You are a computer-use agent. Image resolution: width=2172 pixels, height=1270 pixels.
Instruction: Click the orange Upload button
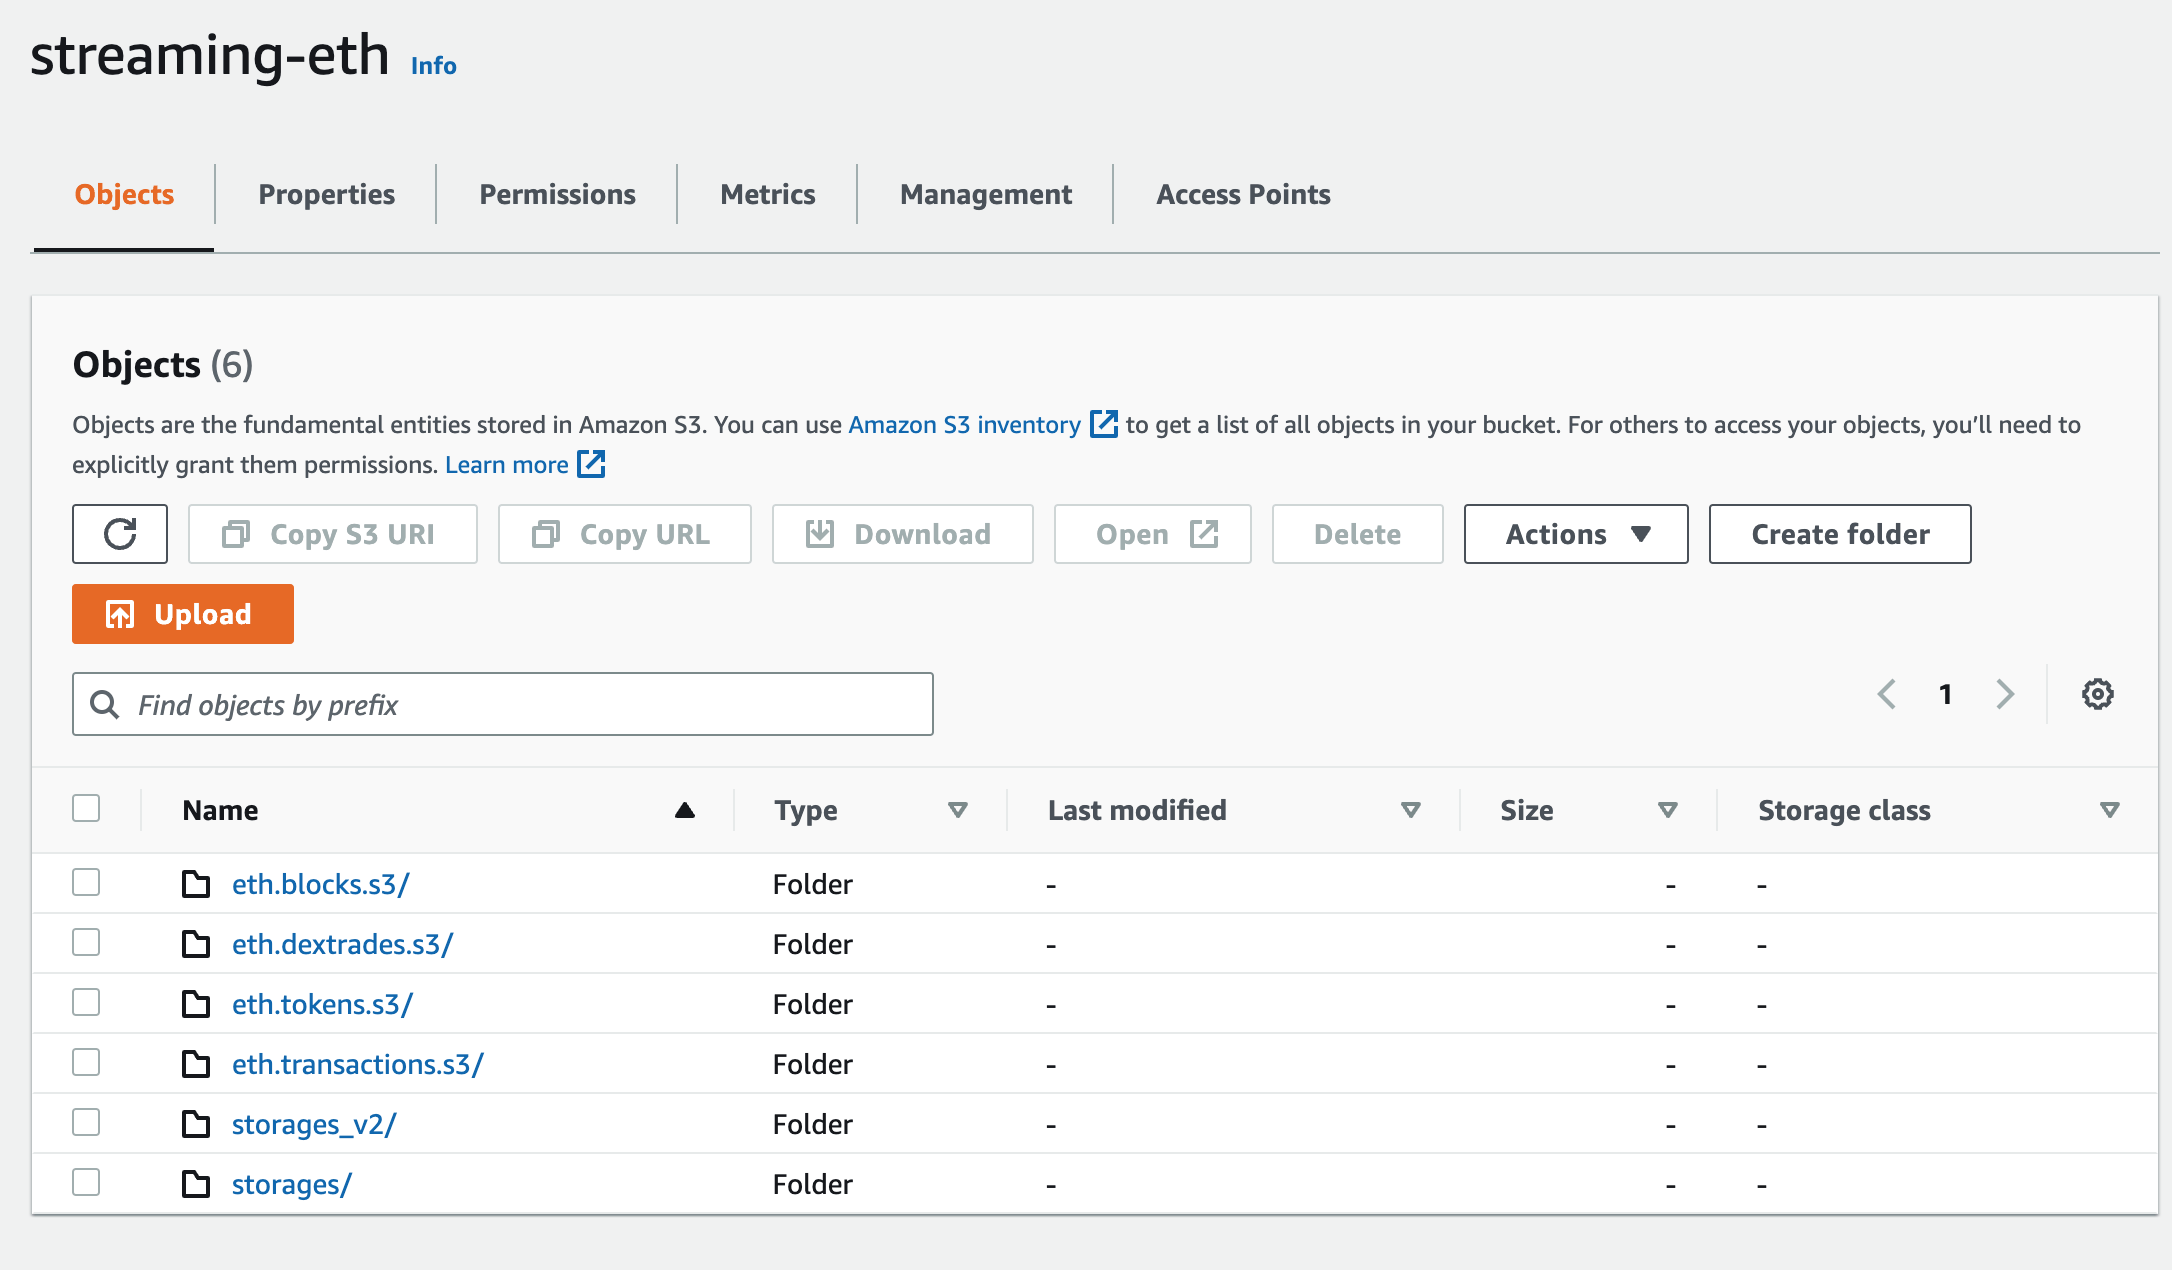point(183,614)
